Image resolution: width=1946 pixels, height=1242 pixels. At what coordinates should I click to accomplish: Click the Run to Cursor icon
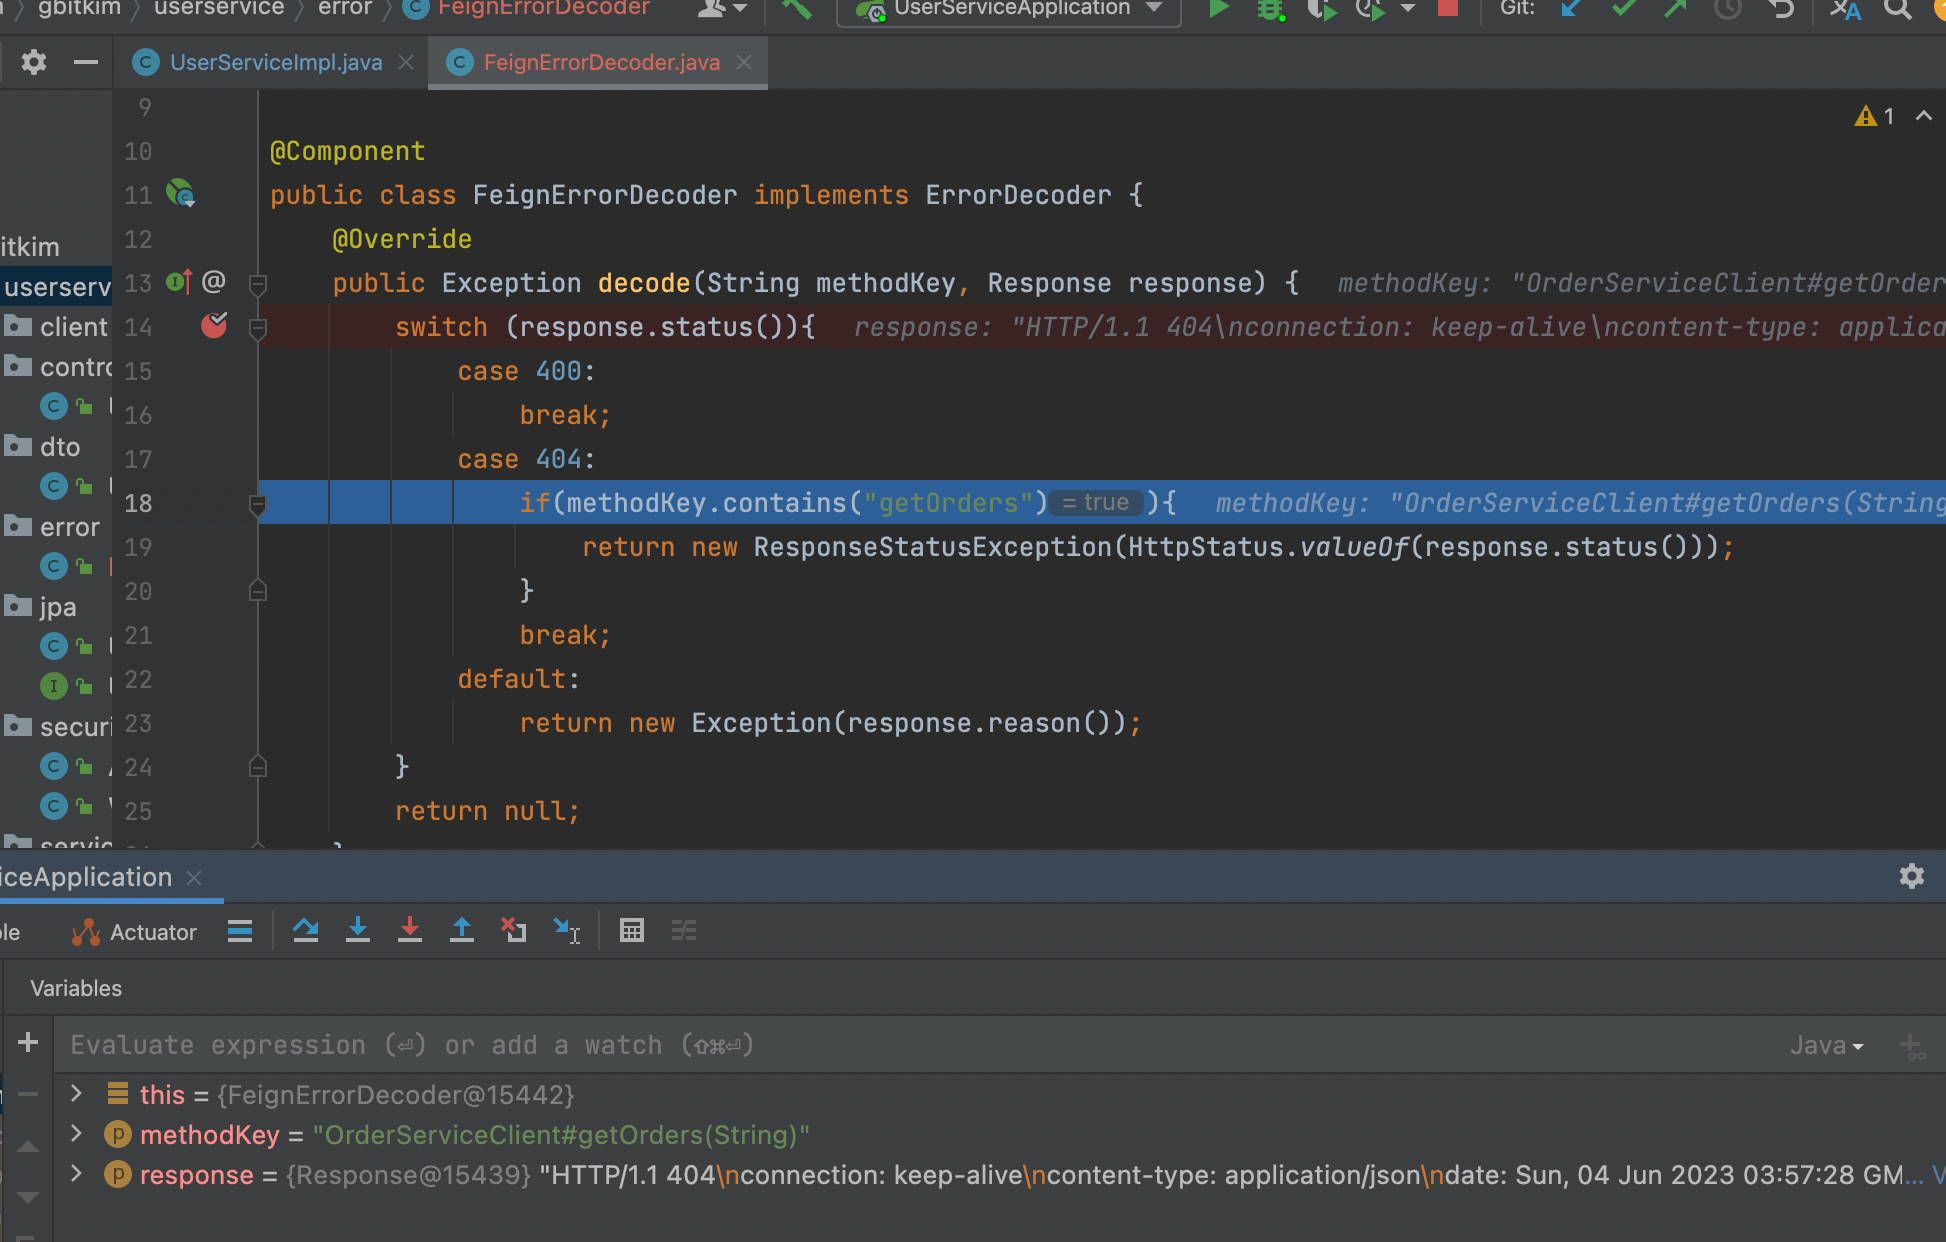[567, 931]
